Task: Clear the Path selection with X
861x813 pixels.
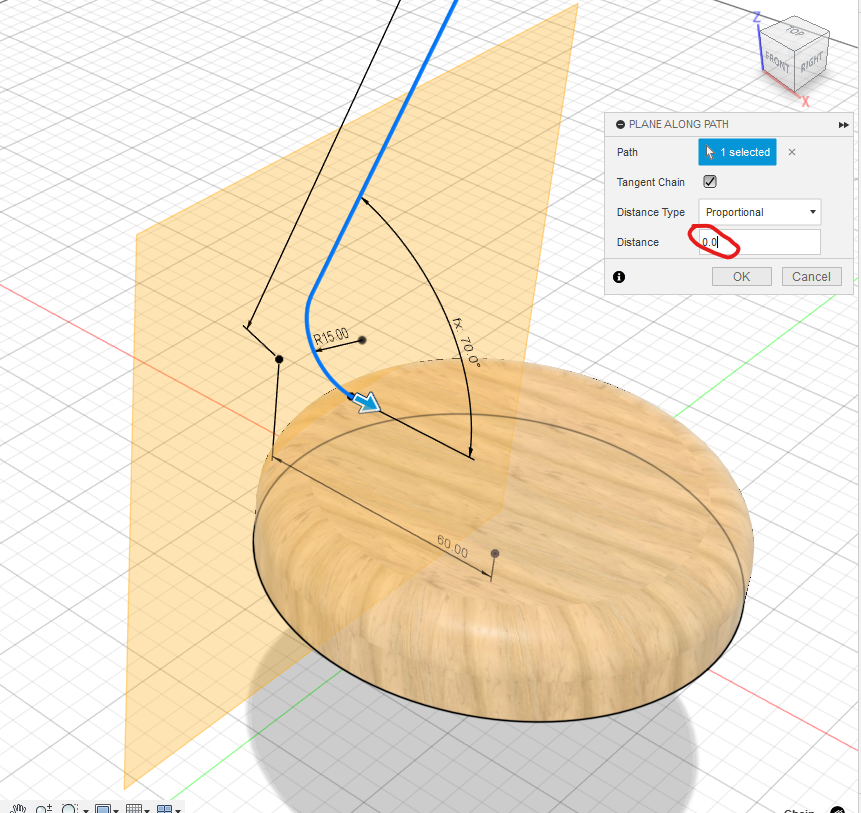Action: pos(792,152)
